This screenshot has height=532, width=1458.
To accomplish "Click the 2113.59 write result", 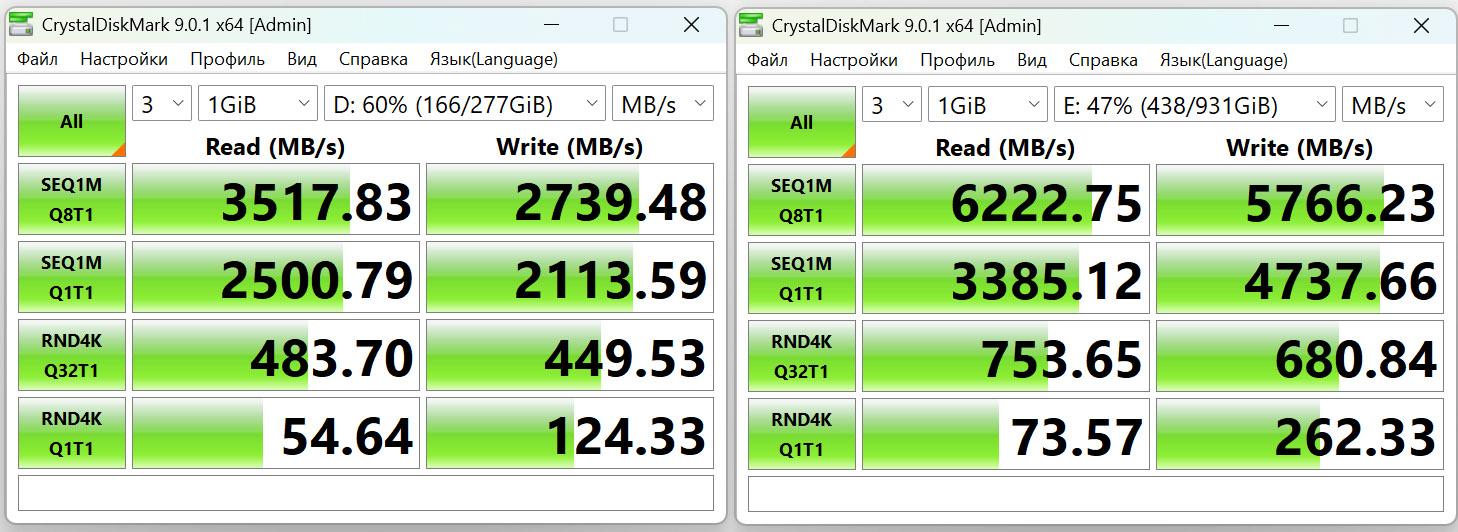I will pyautogui.click(x=570, y=278).
